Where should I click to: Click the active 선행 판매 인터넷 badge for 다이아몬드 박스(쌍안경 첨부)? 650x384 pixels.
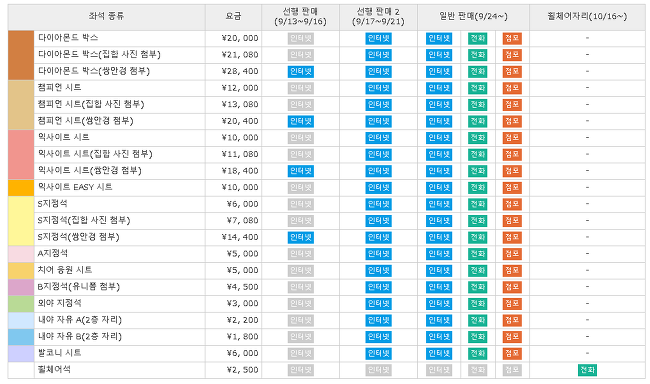pyautogui.click(x=301, y=71)
